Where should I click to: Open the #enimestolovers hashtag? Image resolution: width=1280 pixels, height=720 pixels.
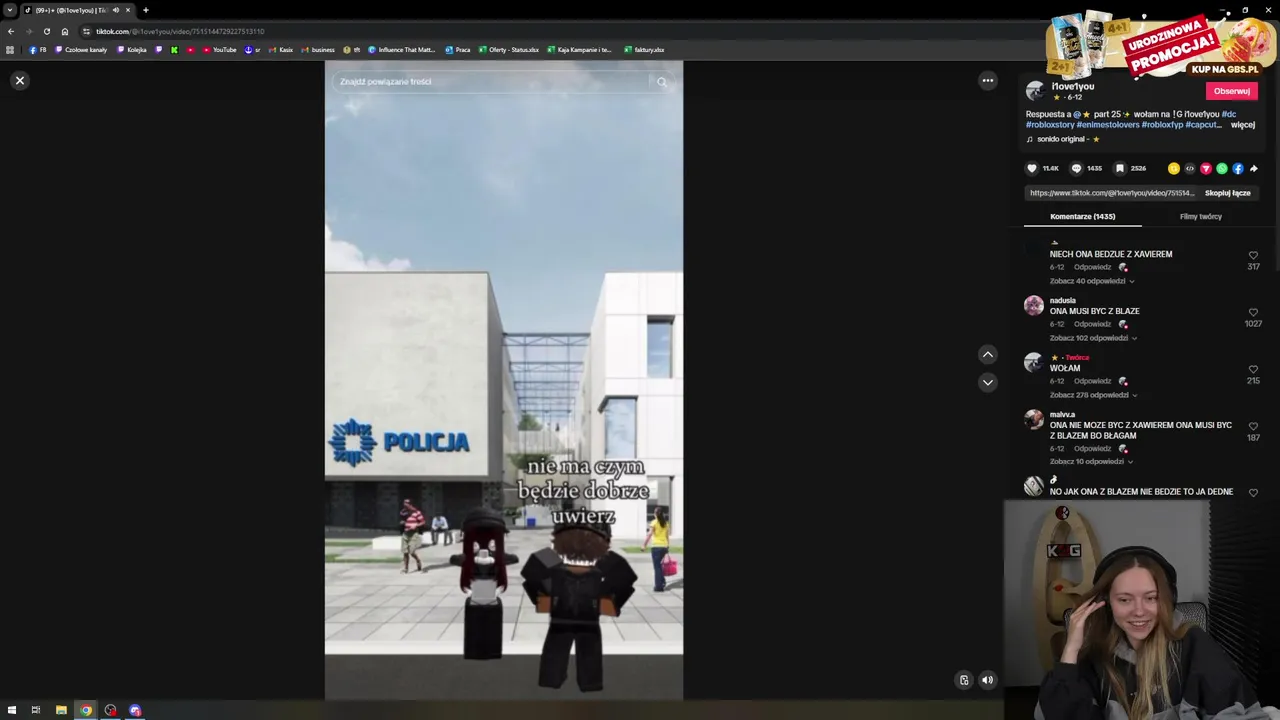coord(1108,125)
